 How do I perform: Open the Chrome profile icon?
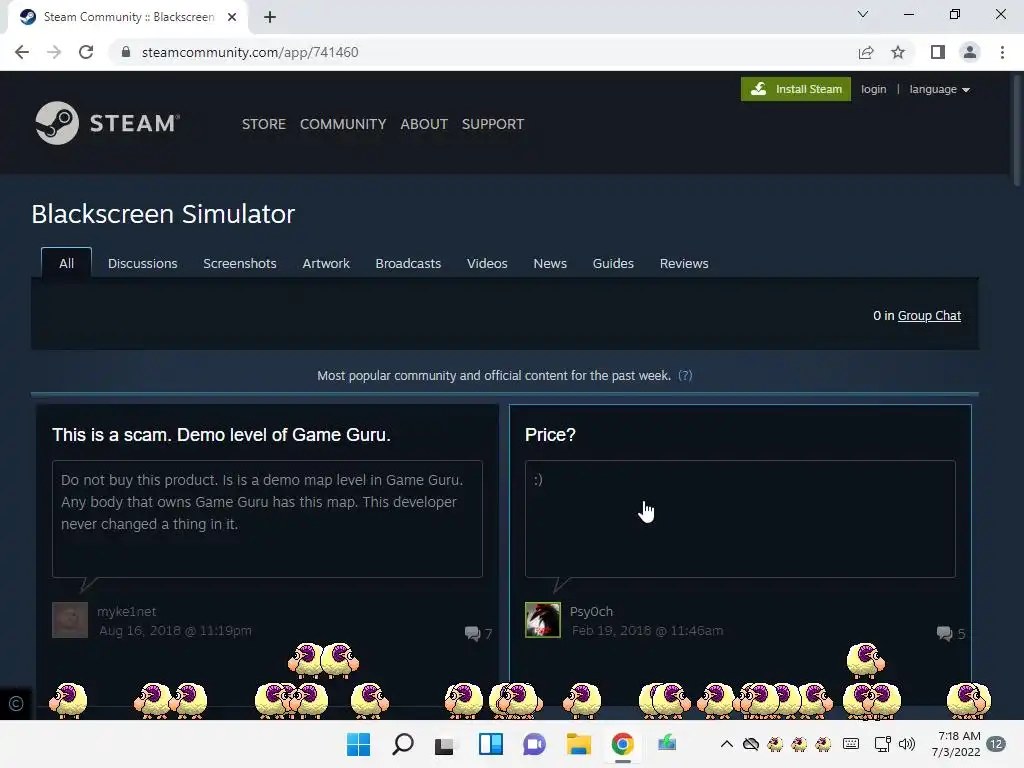[x=970, y=52]
